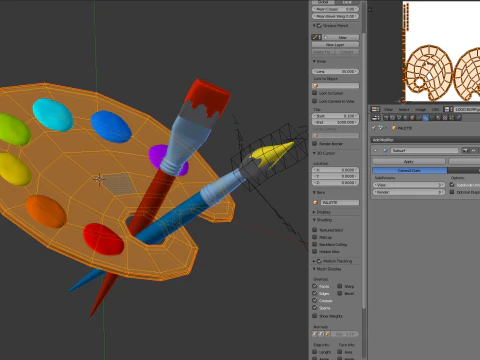The height and width of the screenshot is (360, 480).
Task: Click the New Layer button
Action: pos(335,45)
